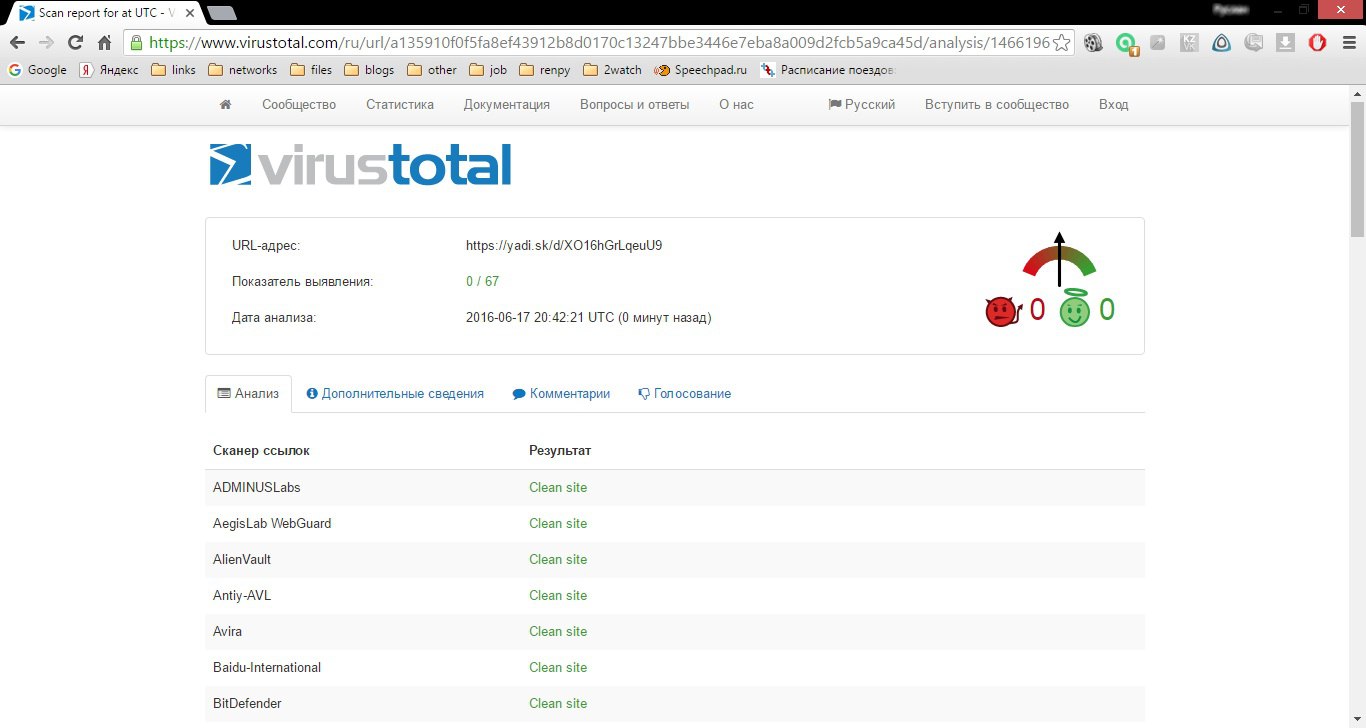
Task: Click the download arrow extension icon
Action: click(1285, 42)
